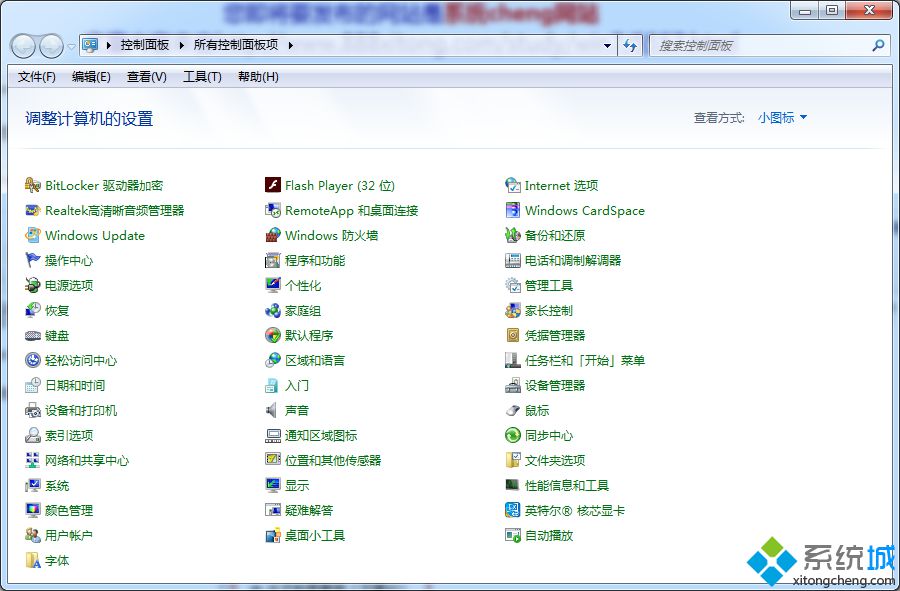Click the 日期和时间 clock icon
Viewport: 900px width, 591px height.
33,386
